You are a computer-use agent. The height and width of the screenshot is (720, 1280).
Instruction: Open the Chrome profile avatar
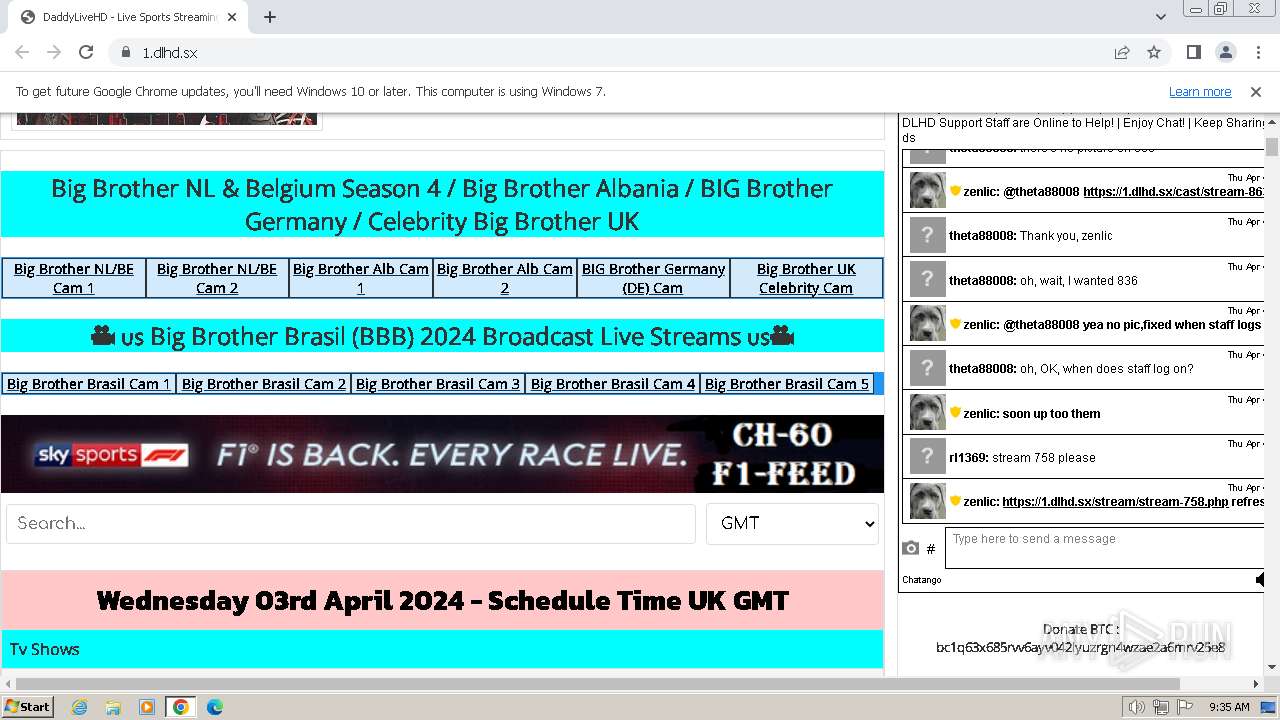coord(1225,52)
